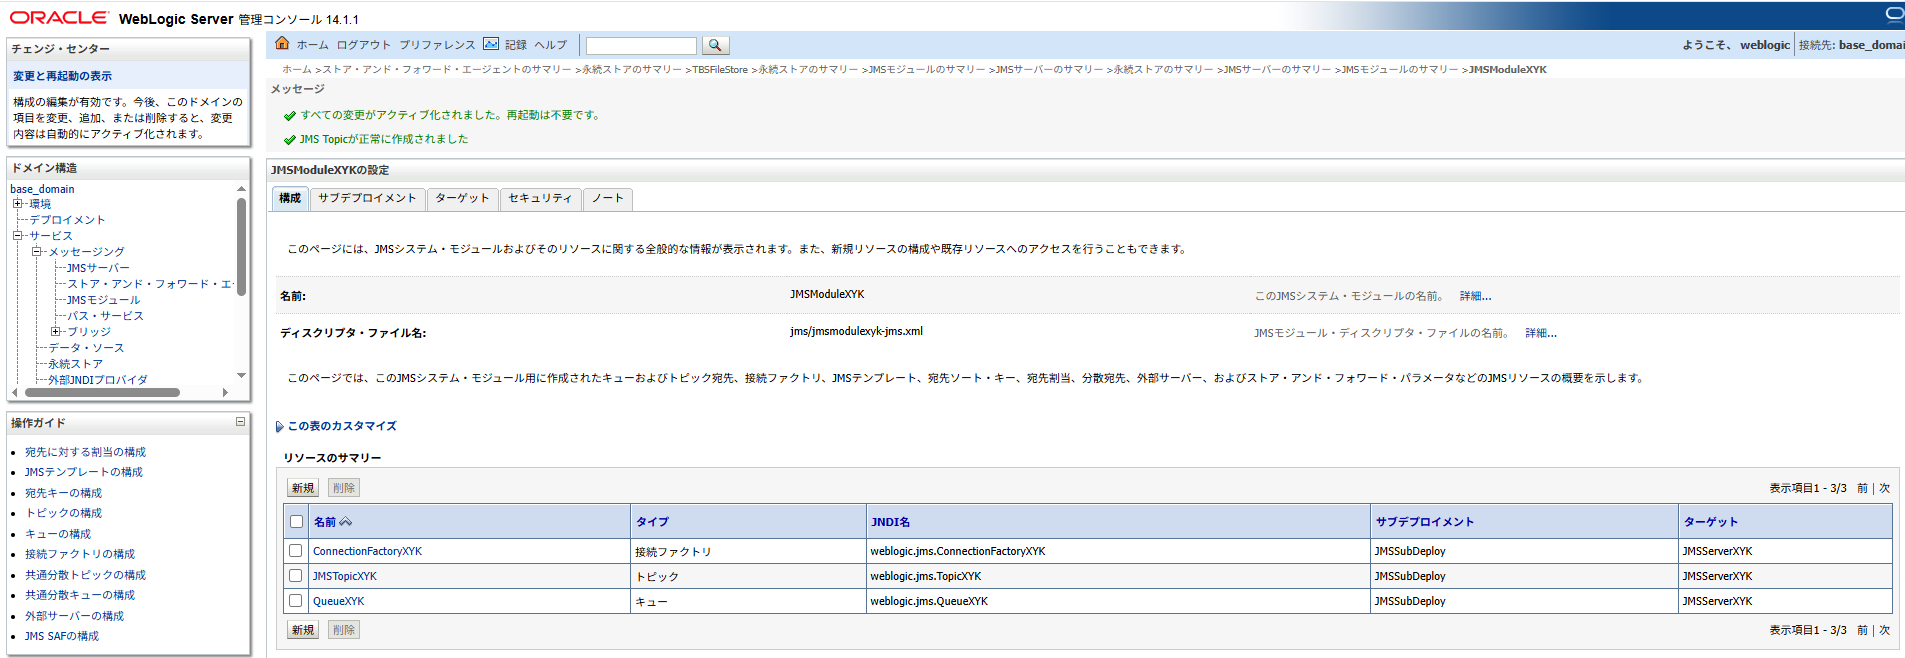Open the セキュリティ tab
The image size is (1905, 658).
tap(540, 198)
